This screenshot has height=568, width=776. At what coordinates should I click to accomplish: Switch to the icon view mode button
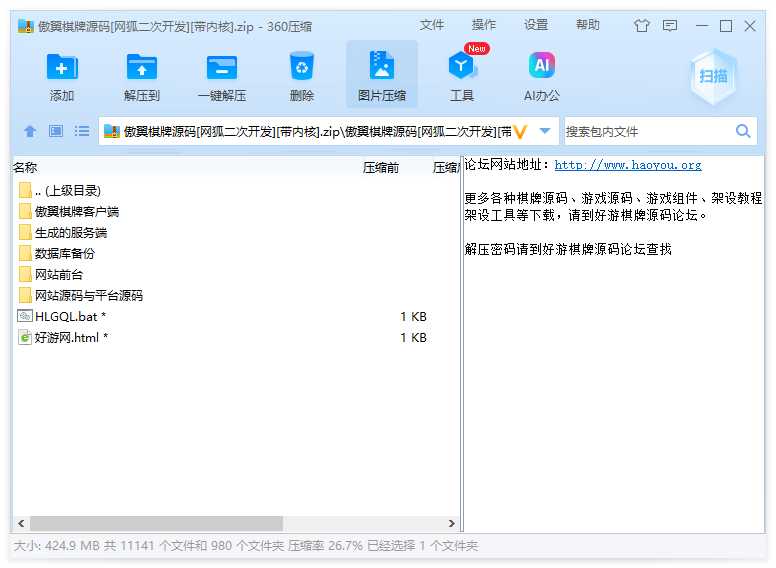coord(56,131)
